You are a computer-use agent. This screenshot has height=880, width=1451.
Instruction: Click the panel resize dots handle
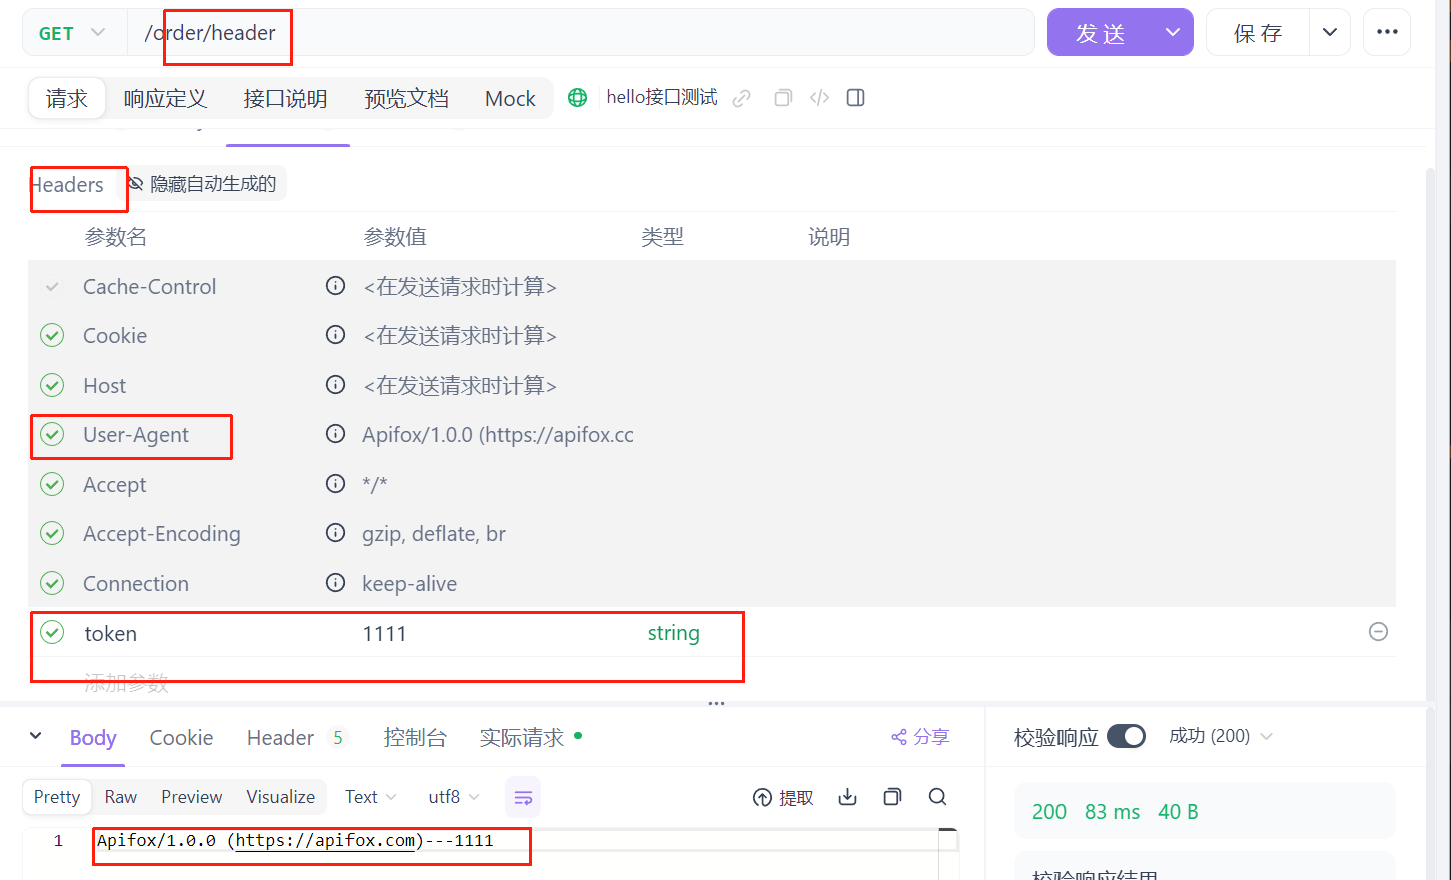(716, 703)
